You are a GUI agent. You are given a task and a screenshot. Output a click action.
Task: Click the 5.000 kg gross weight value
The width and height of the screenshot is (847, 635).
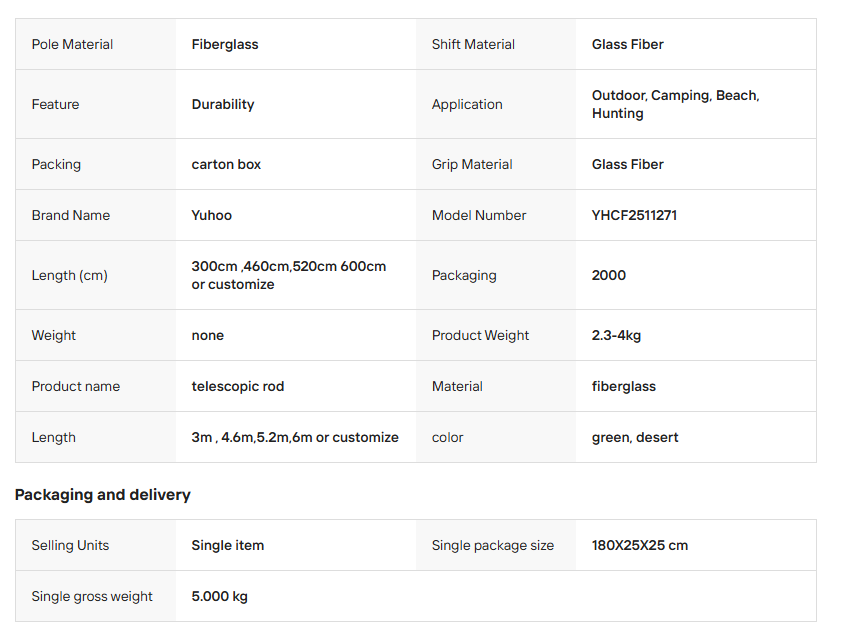(220, 596)
